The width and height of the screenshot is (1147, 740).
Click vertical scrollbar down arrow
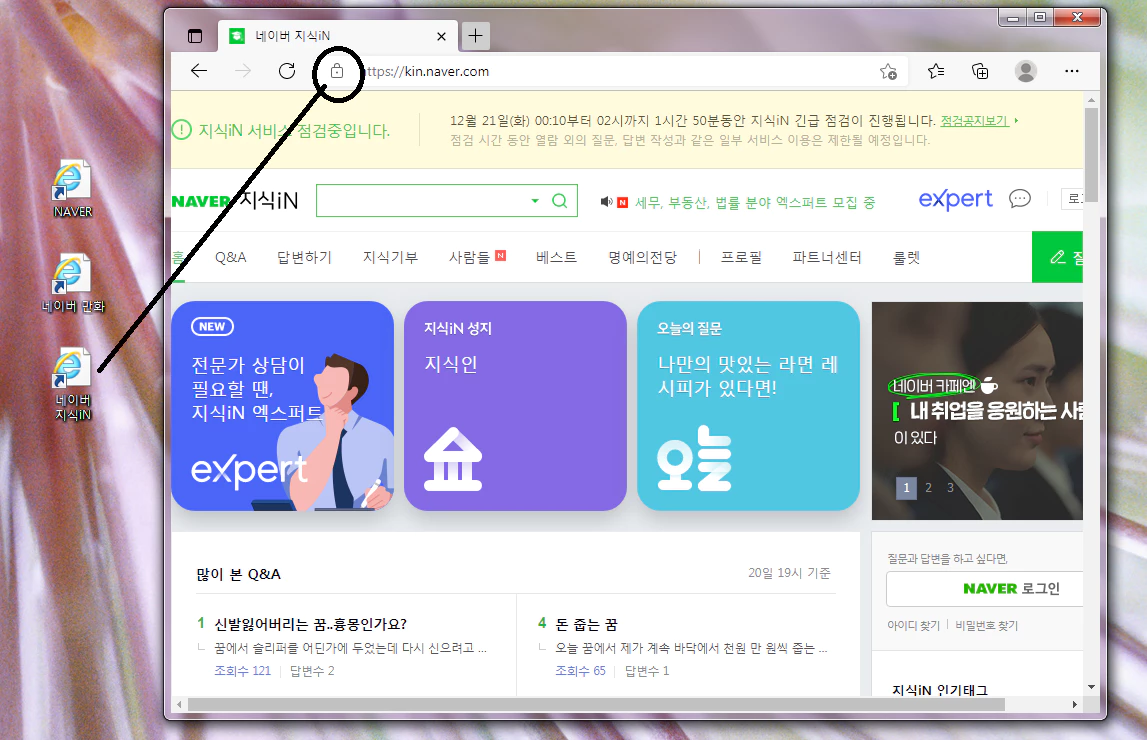click(1091, 687)
